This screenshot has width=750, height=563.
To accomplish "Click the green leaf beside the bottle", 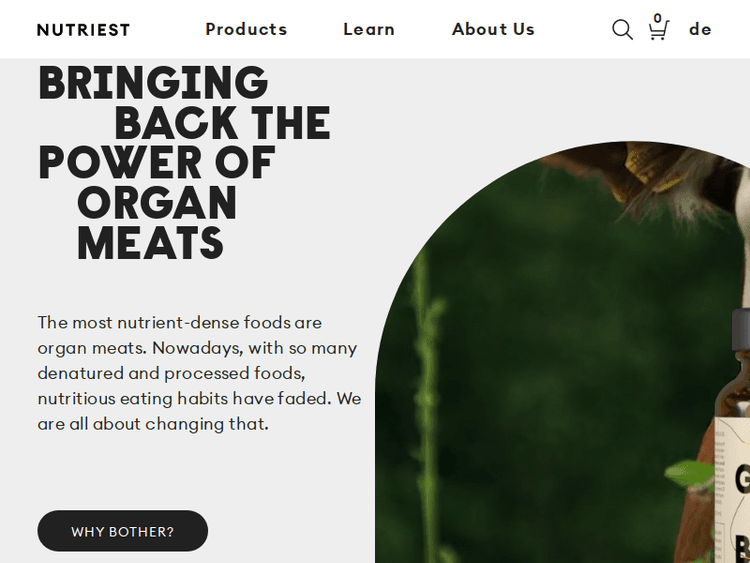I will click(x=689, y=474).
